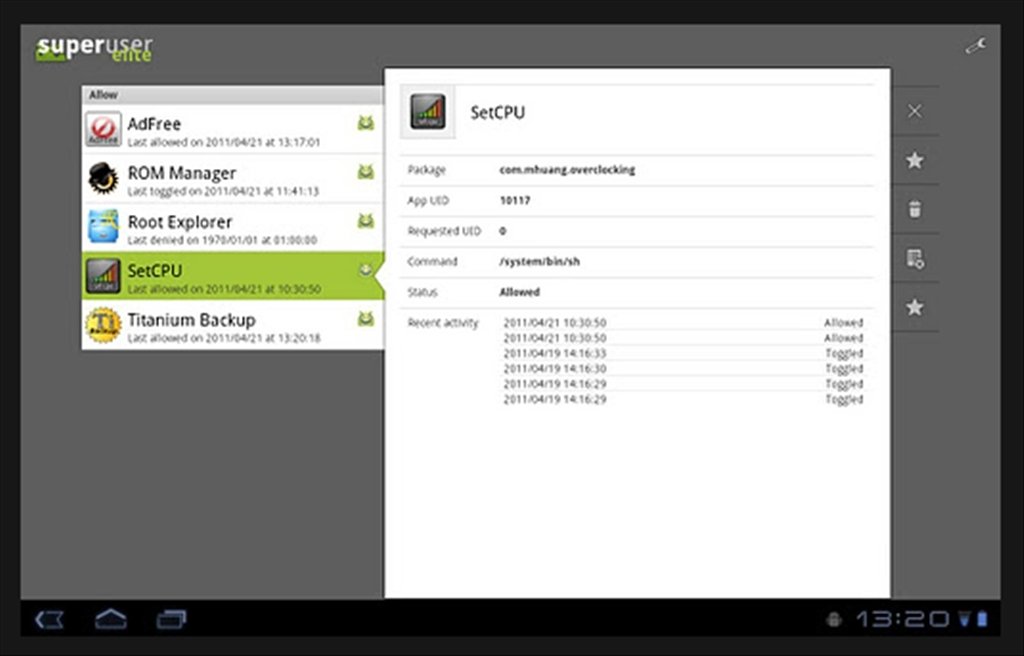Click the "Command" field label
The image size is (1024, 656).
(432, 261)
